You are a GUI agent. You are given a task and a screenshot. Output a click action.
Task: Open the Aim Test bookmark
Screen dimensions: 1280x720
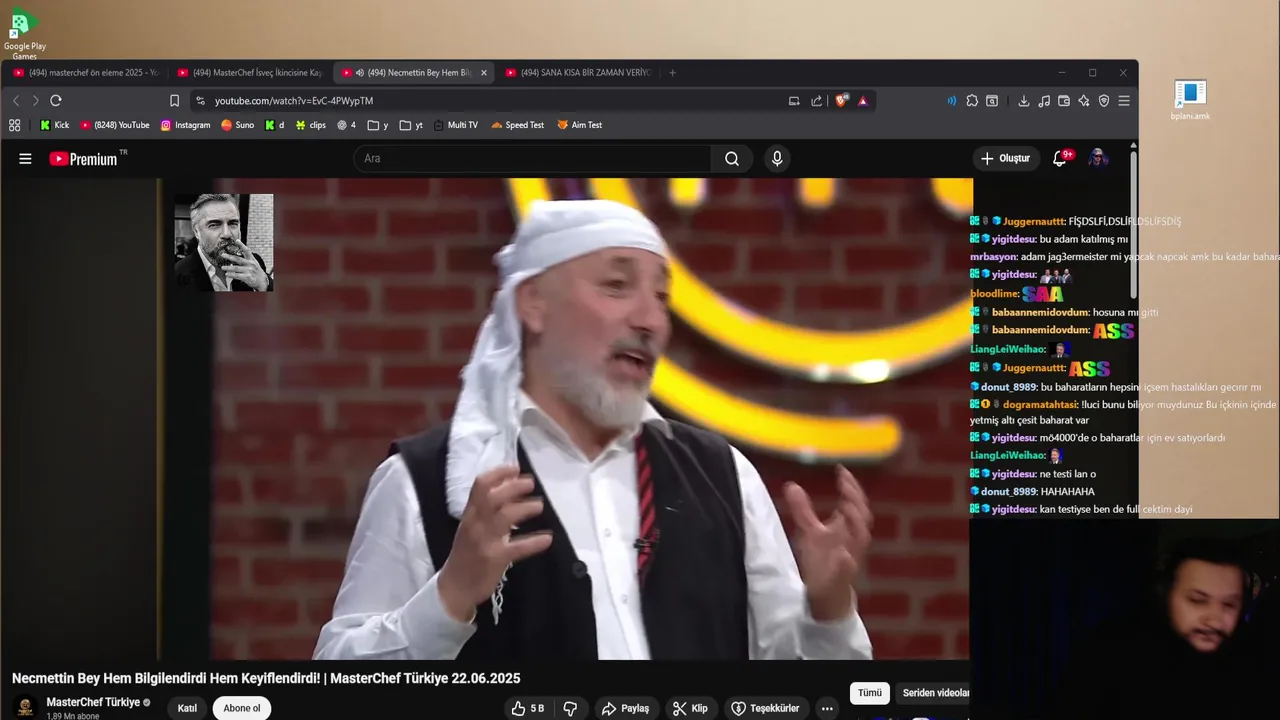[x=580, y=125]
